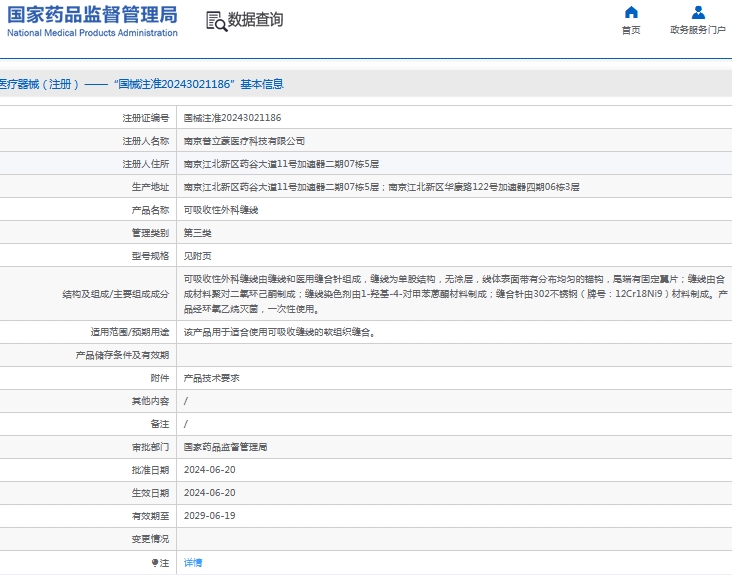
Task: Select 2024-06-20 in the 生效日期 row
Action: tap(210, 493)
